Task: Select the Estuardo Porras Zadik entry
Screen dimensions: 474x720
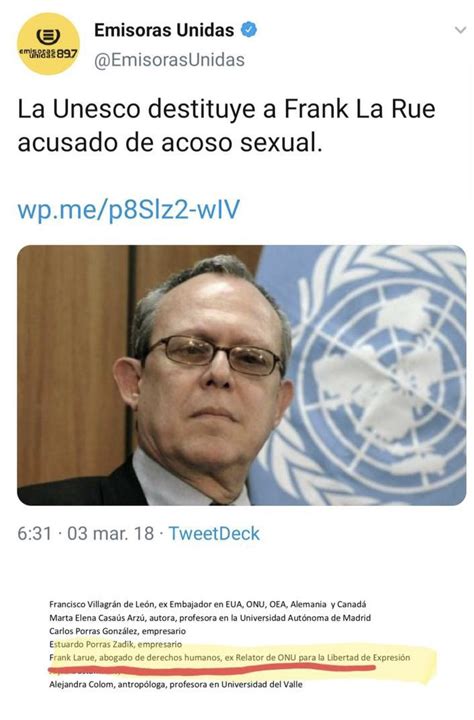Action: tap(116, 644)
